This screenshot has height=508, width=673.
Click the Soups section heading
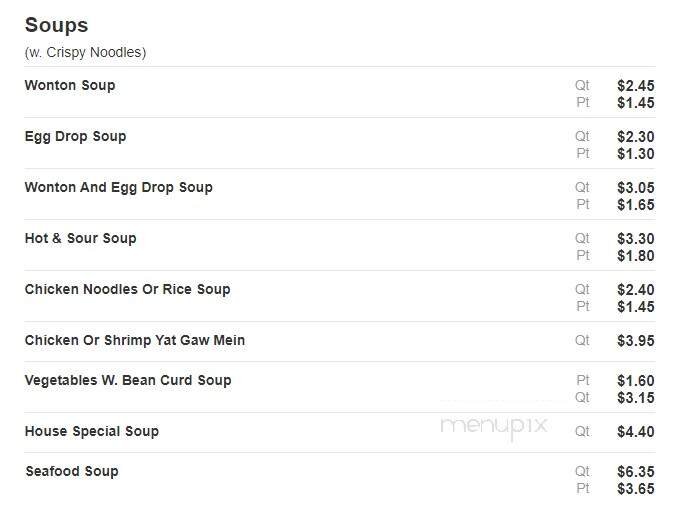(x=57, y=25)
